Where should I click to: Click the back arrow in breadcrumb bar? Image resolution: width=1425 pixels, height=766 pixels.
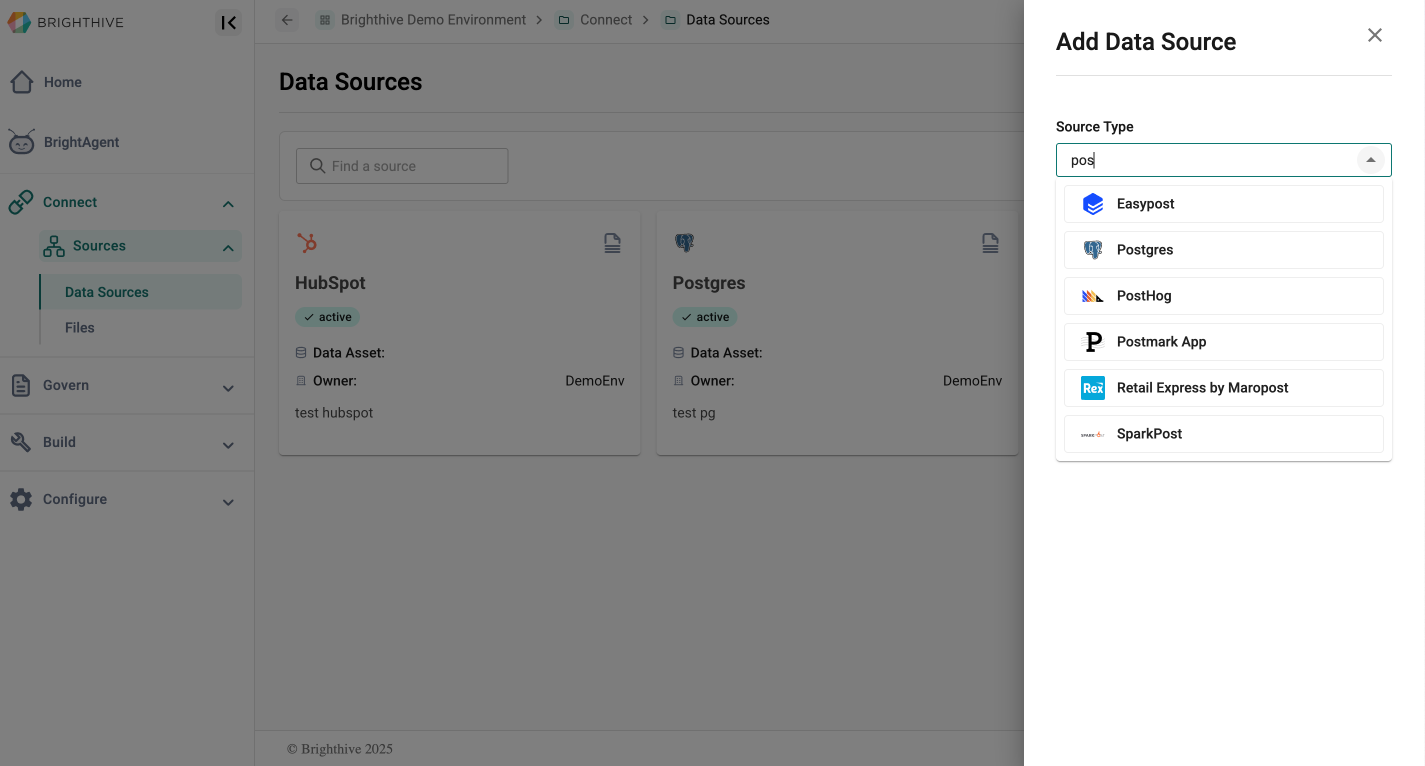pos(288,20)
